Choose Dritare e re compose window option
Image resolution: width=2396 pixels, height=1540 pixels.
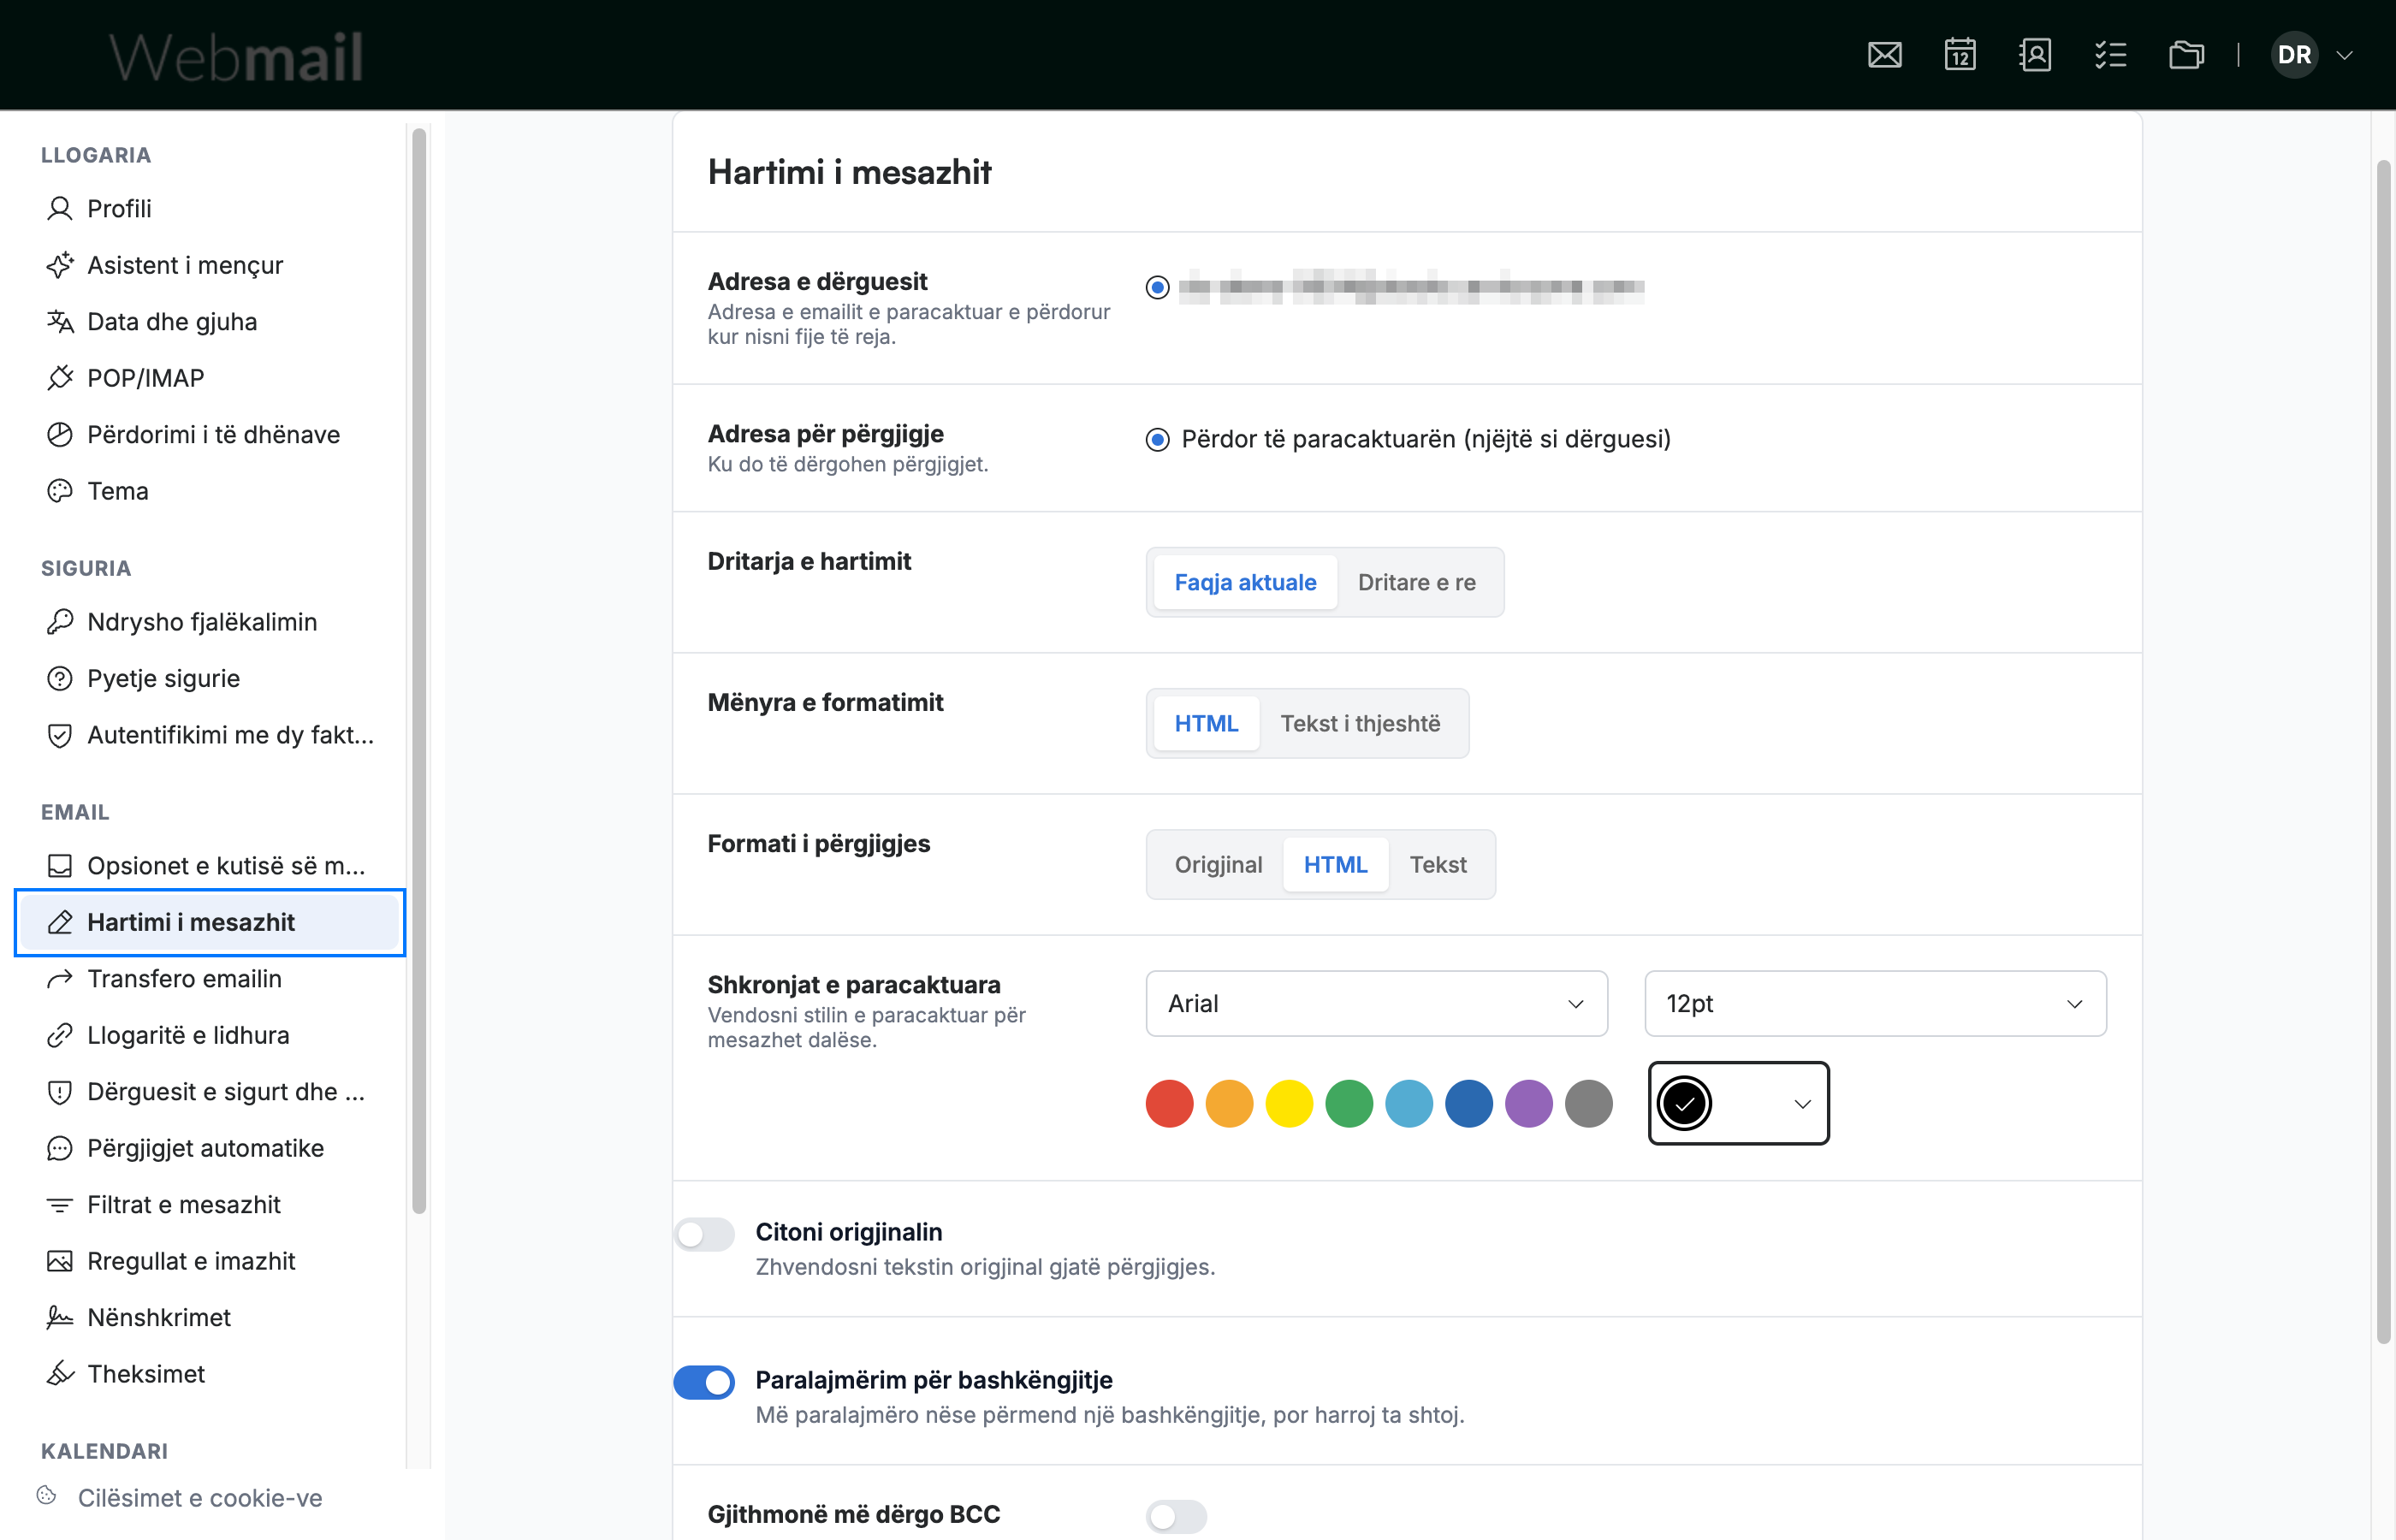[x=1416, y=582]
